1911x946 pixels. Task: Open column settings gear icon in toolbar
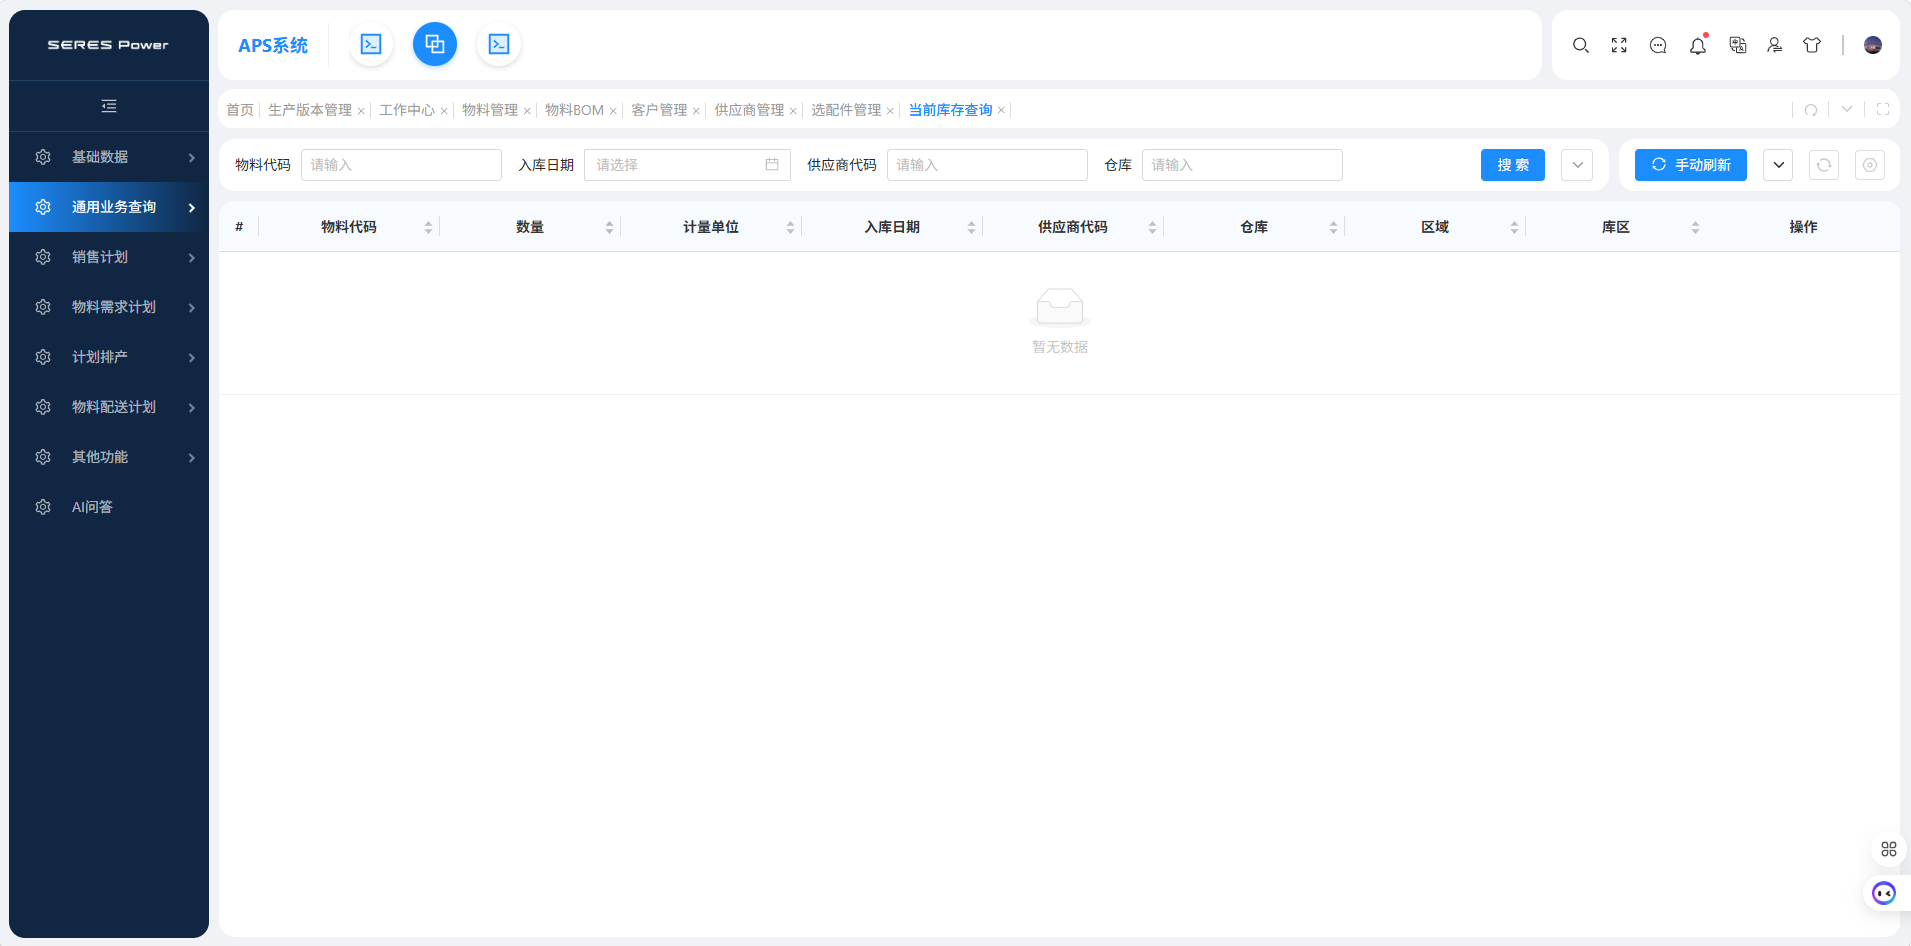pos(1870,165)
